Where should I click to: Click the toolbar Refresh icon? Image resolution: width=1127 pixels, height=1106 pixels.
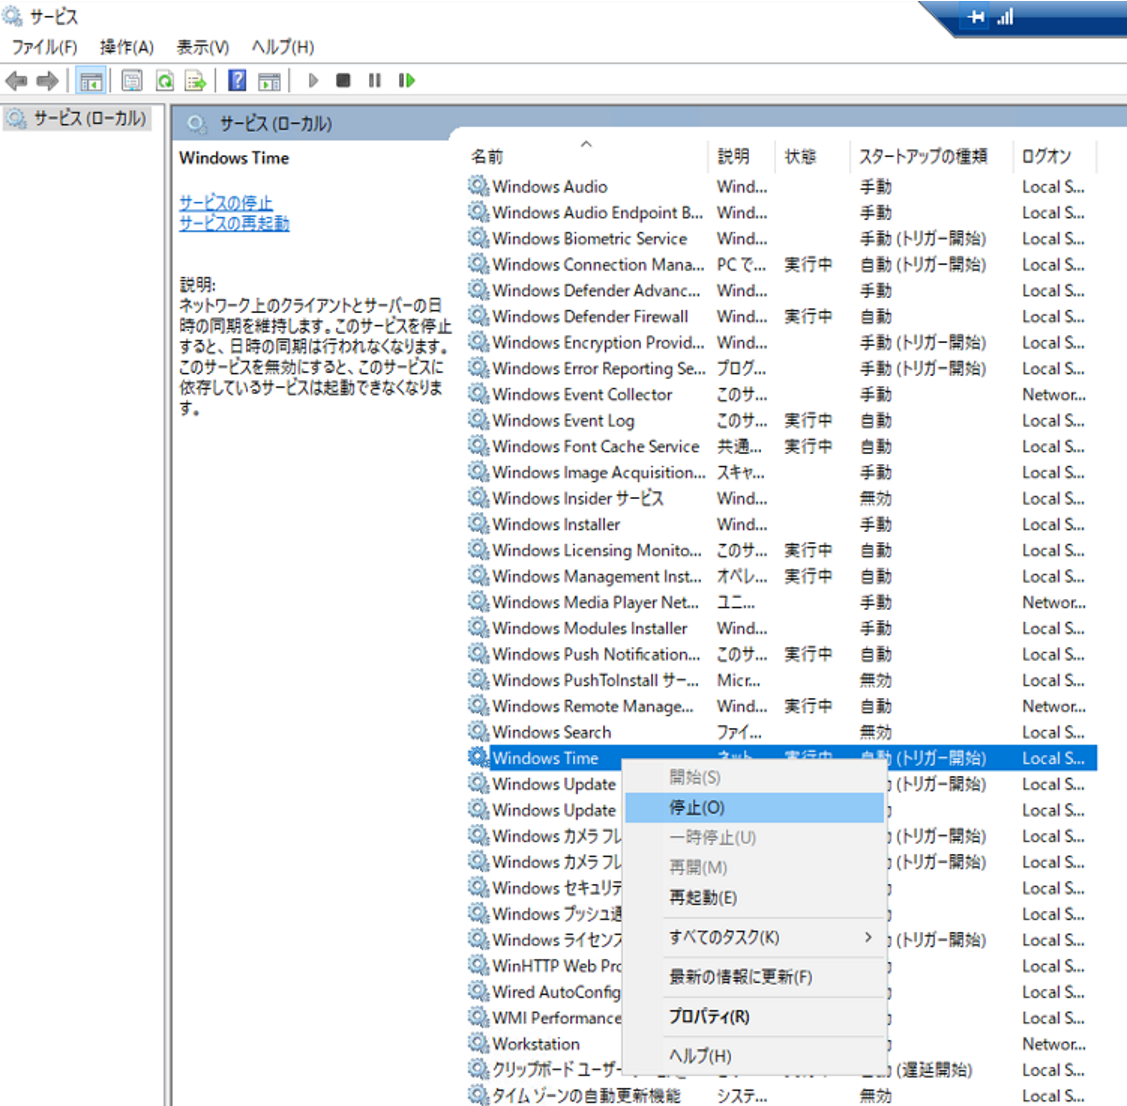[x=165, y=80]
